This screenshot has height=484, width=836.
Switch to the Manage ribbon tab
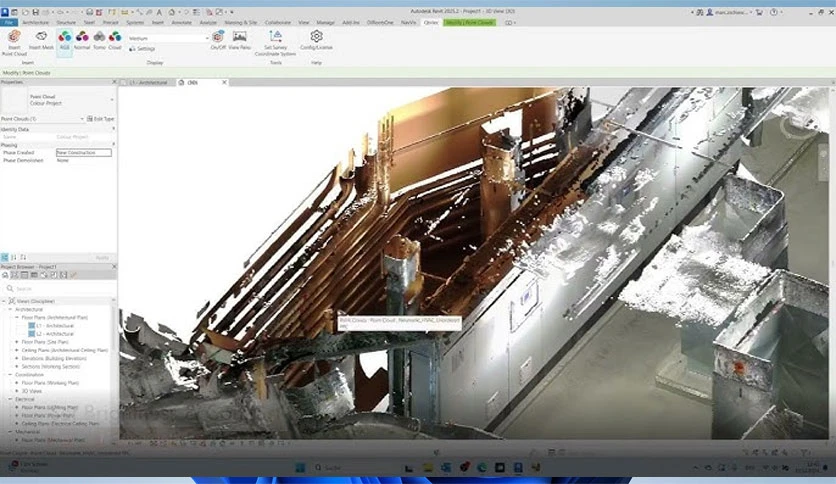point(325,22)
